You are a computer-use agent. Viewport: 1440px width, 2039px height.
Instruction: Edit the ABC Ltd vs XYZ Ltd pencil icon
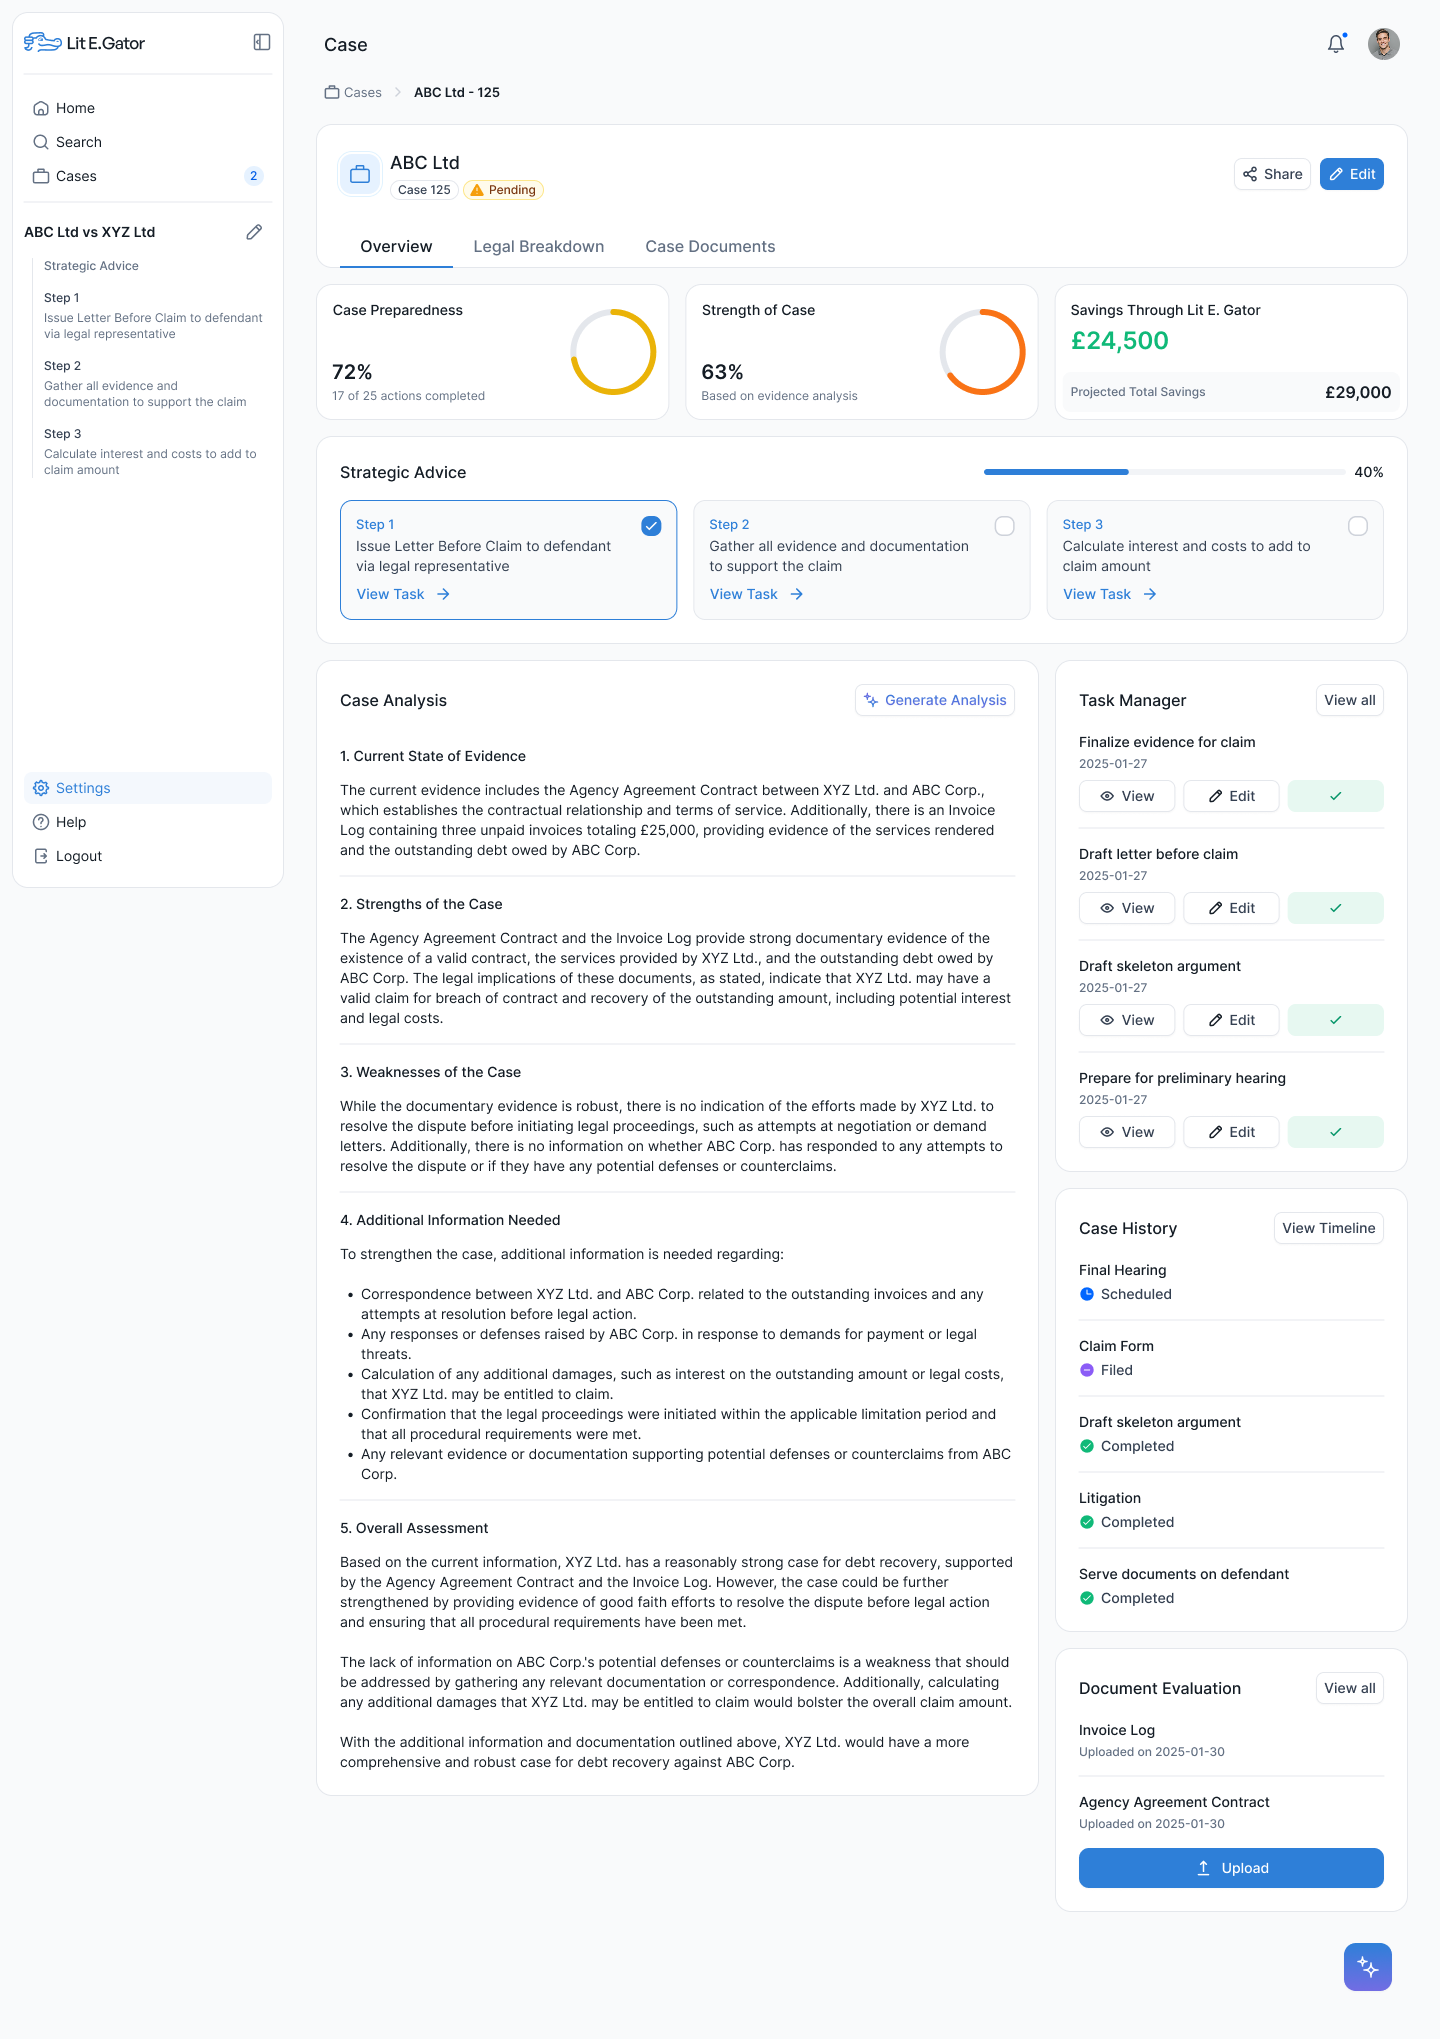[254, 232]
